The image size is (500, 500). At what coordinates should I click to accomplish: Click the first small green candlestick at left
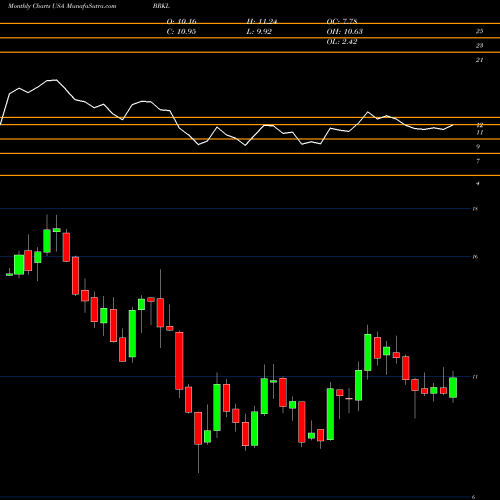(x=9, y=274)
